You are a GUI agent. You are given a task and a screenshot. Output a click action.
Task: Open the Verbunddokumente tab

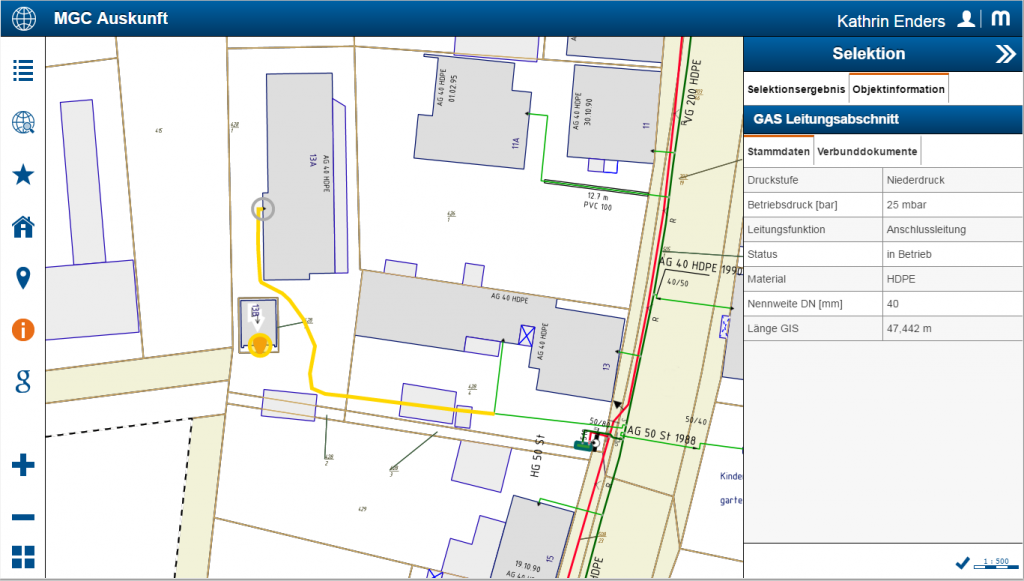pyautogui.click(x=867, y=152)
